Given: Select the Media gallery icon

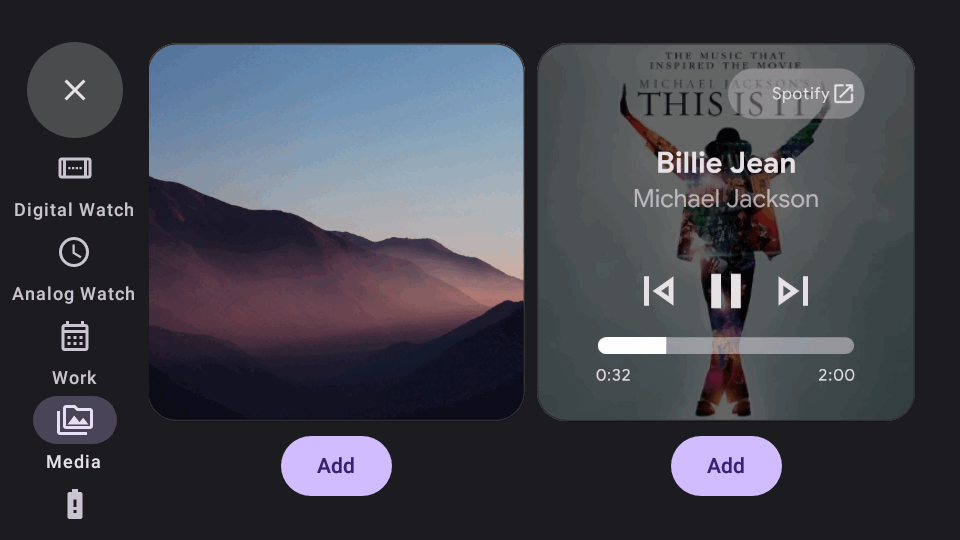Looking at the screenshot, I should pyautogui.click(x=75, y=420).
